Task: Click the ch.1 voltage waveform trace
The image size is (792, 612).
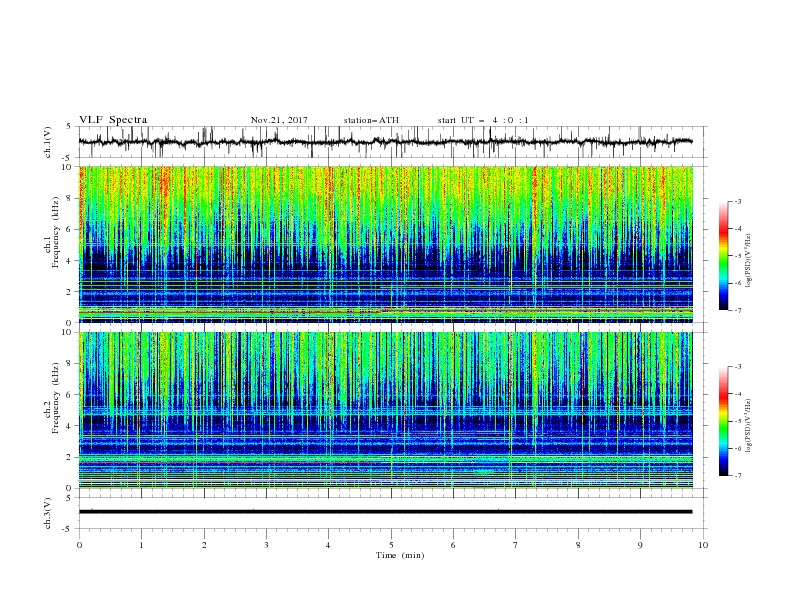Action: pyautogui.click(x=385, y=142)
